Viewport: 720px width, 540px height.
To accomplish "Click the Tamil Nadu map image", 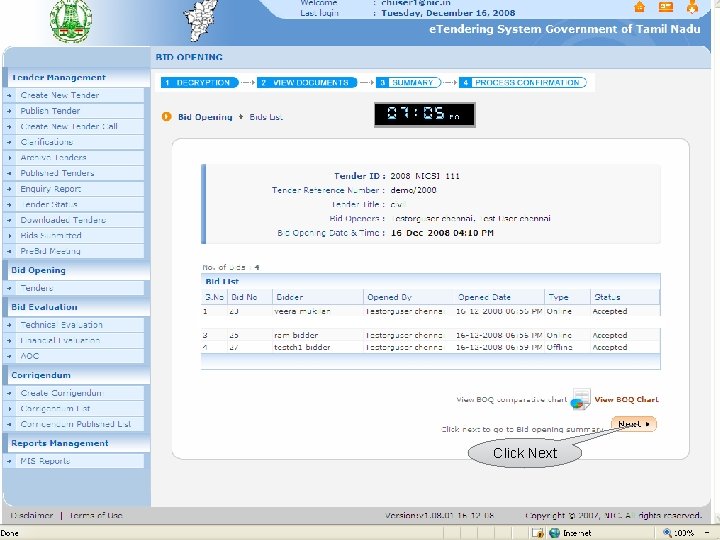I will [x=200, y=20].
